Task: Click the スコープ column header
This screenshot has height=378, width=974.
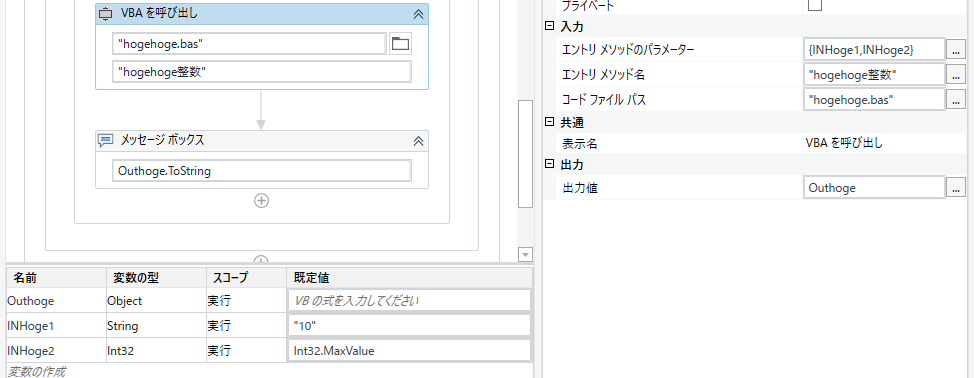Action: pos(246,277)
